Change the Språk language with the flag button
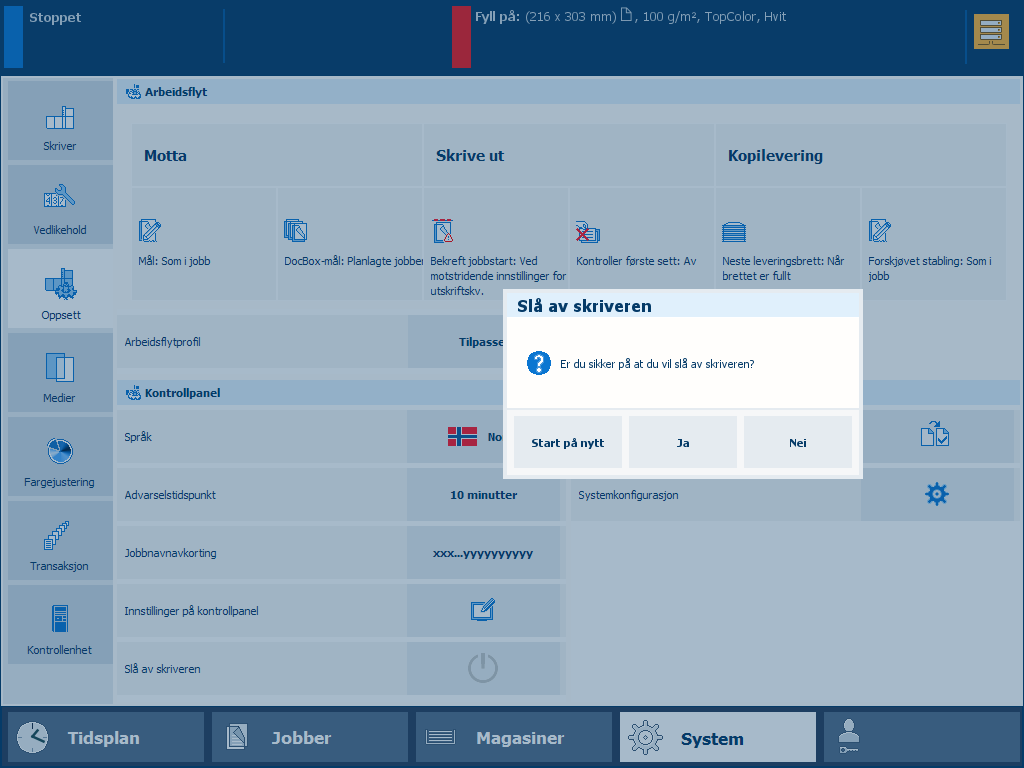Image resolution: width=1024 pixels, height=768 pixels. 456,437
